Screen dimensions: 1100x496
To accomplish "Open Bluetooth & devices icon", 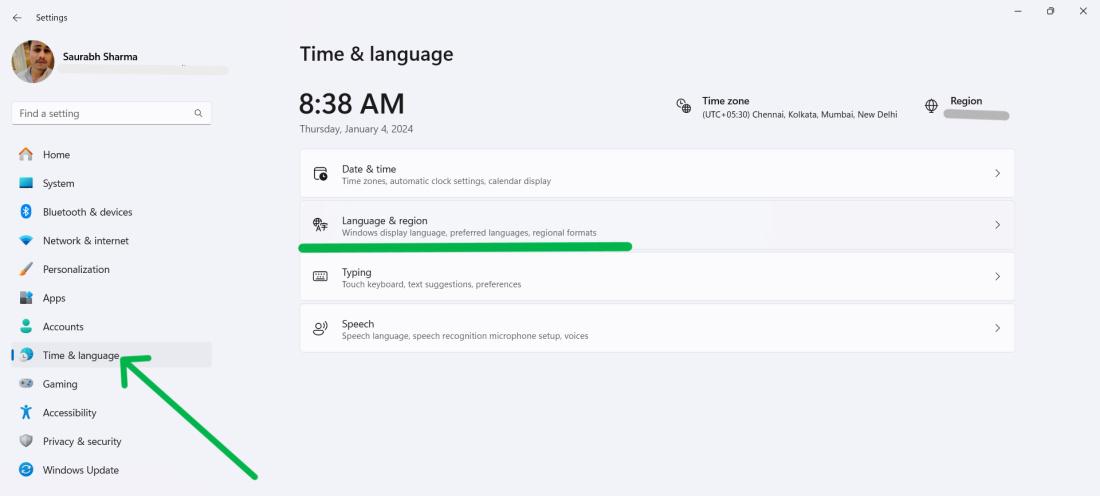I will 26,212.
